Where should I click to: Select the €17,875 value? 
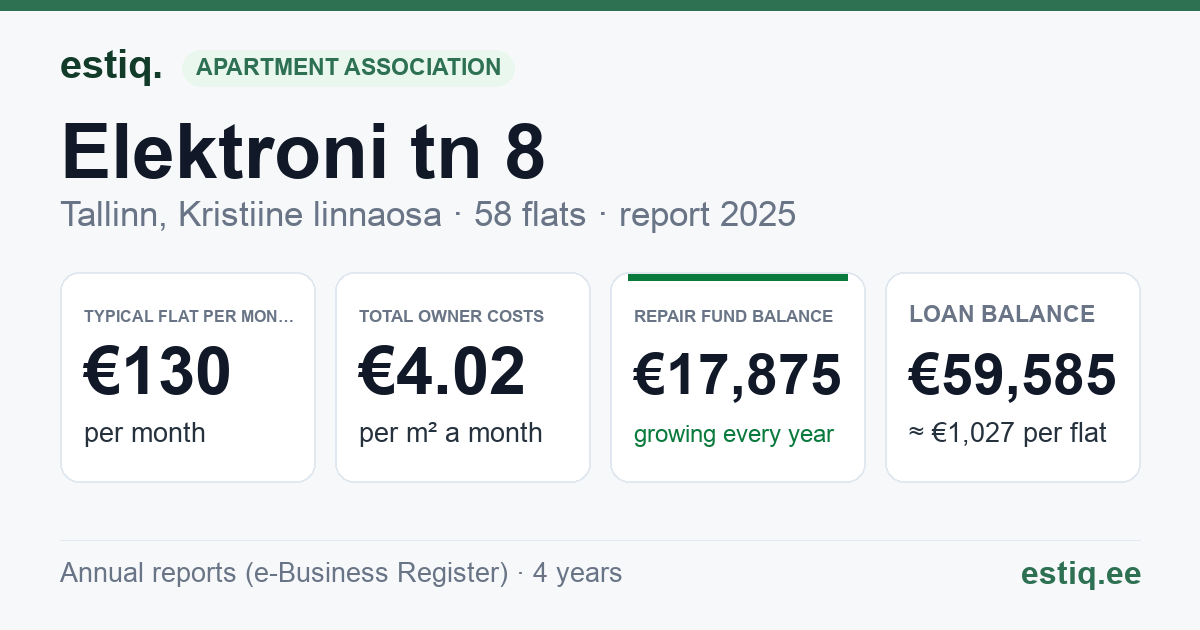[x=738, y=375]
